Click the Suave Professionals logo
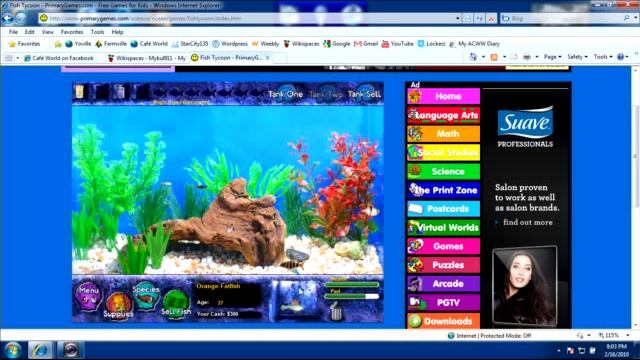 [x=525, y=127]
